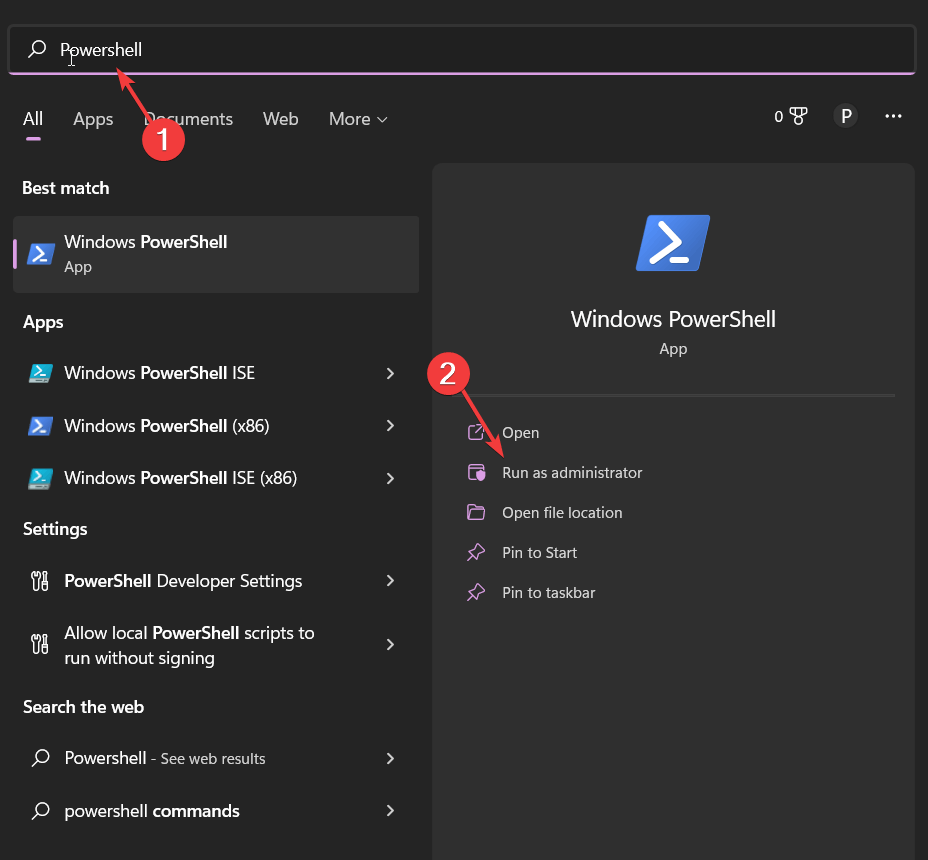Screen dimensions: 928x860
Task: Expand Powershell web results chevron
Action: (x=390, y=758)
